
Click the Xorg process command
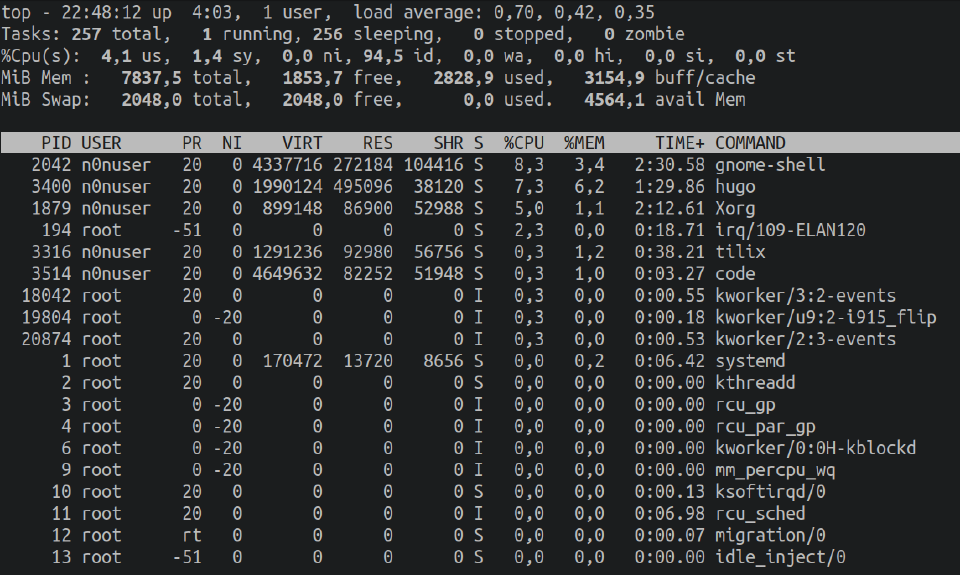tap(735, 209)
